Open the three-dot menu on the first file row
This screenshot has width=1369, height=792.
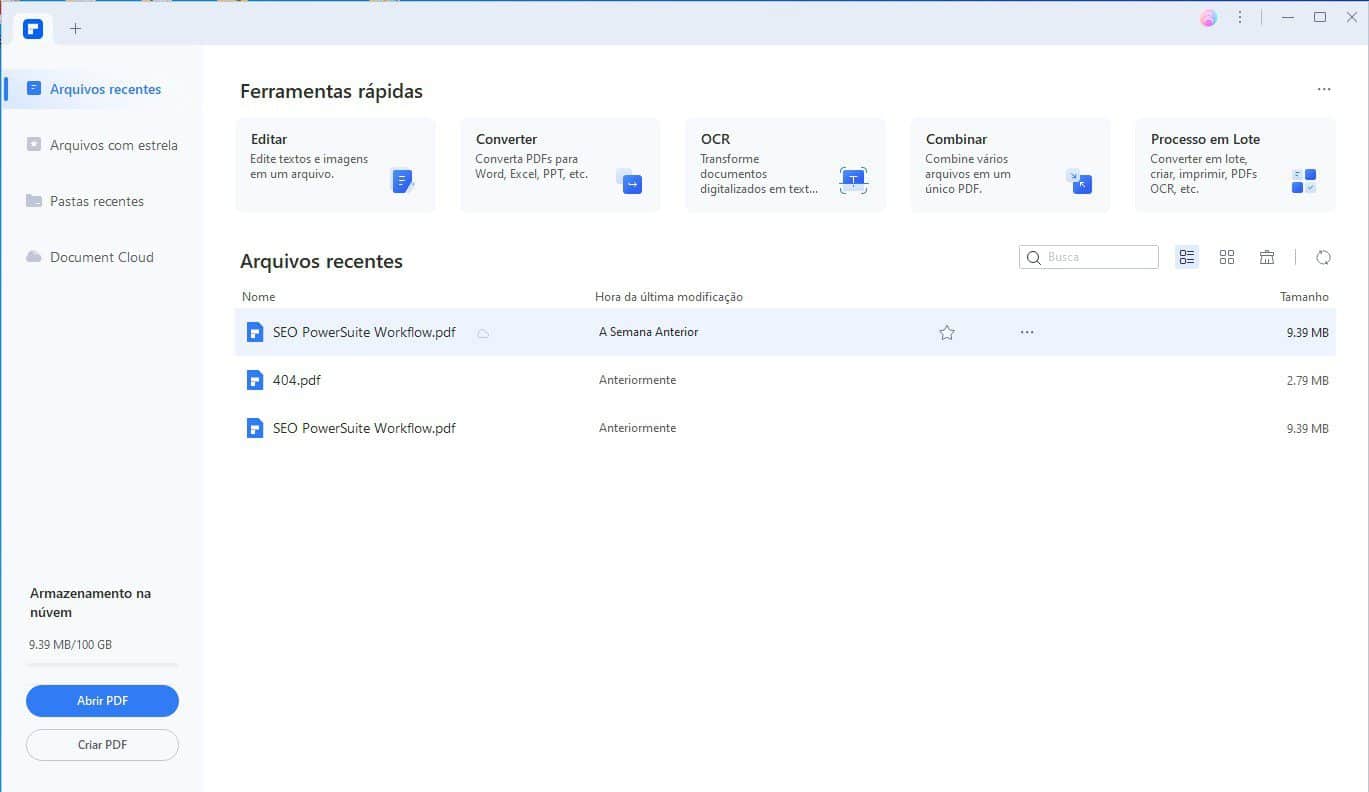pyautogui.click(x=1027, y=332)
